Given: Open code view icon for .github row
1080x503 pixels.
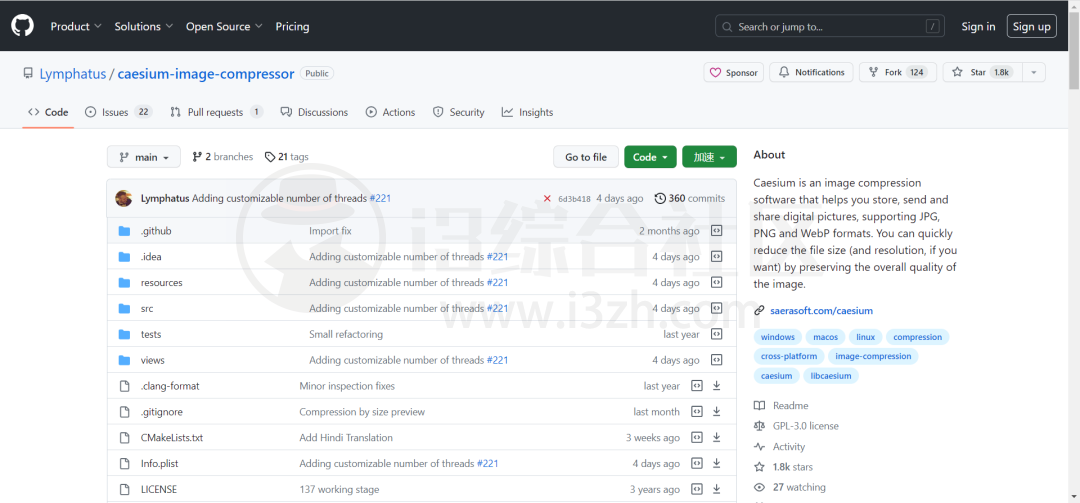Looking at the screenshot, I should [x=716, y=231].
